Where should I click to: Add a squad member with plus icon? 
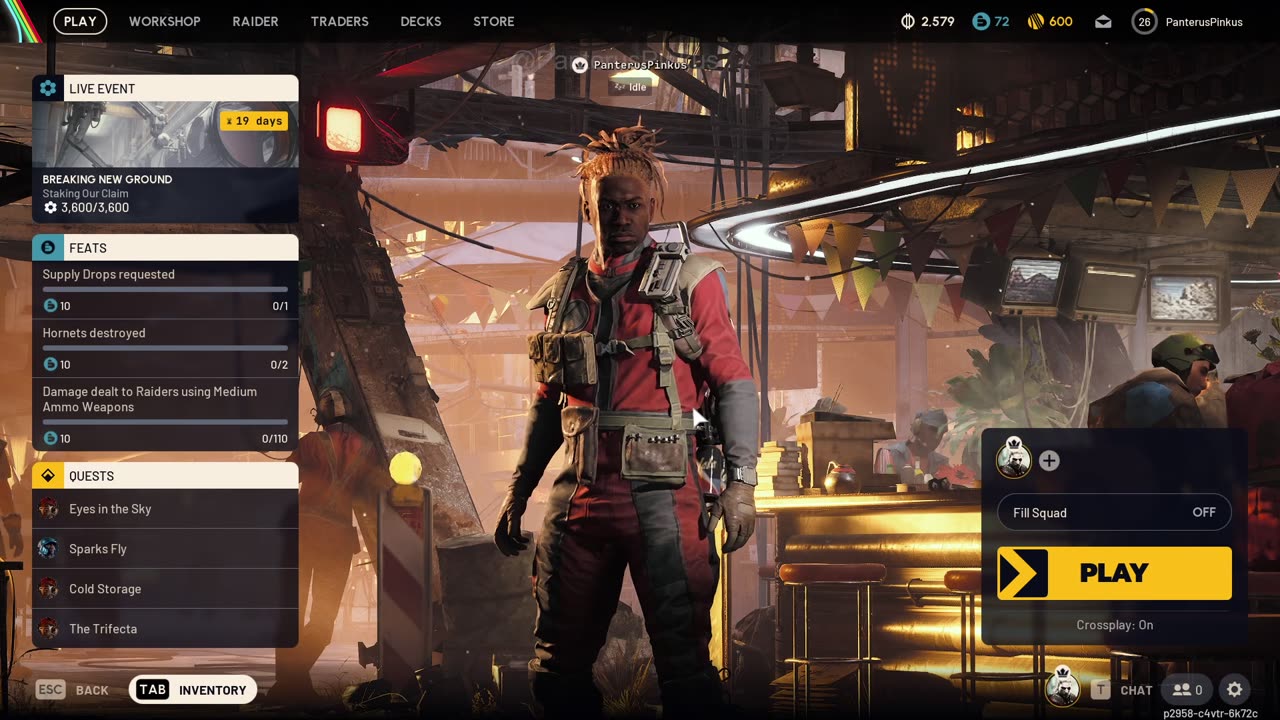click(x=1049, y=461)
